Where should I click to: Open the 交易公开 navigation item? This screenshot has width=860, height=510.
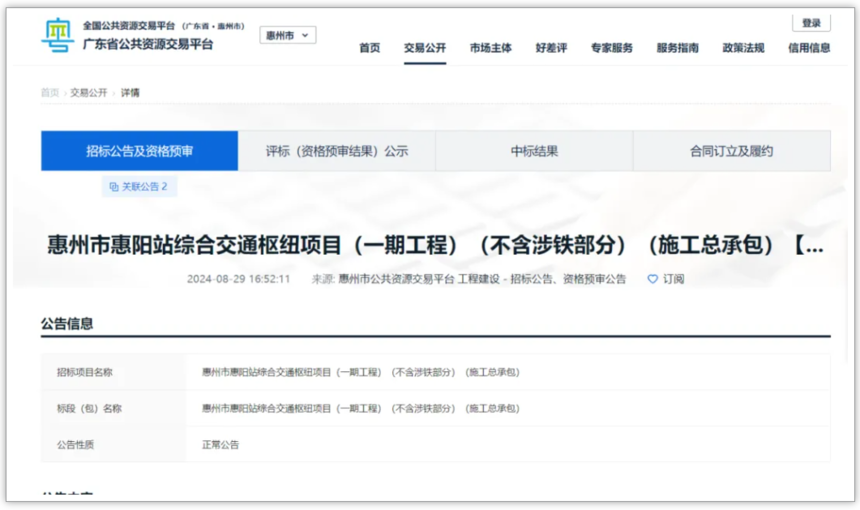(425, 48)
